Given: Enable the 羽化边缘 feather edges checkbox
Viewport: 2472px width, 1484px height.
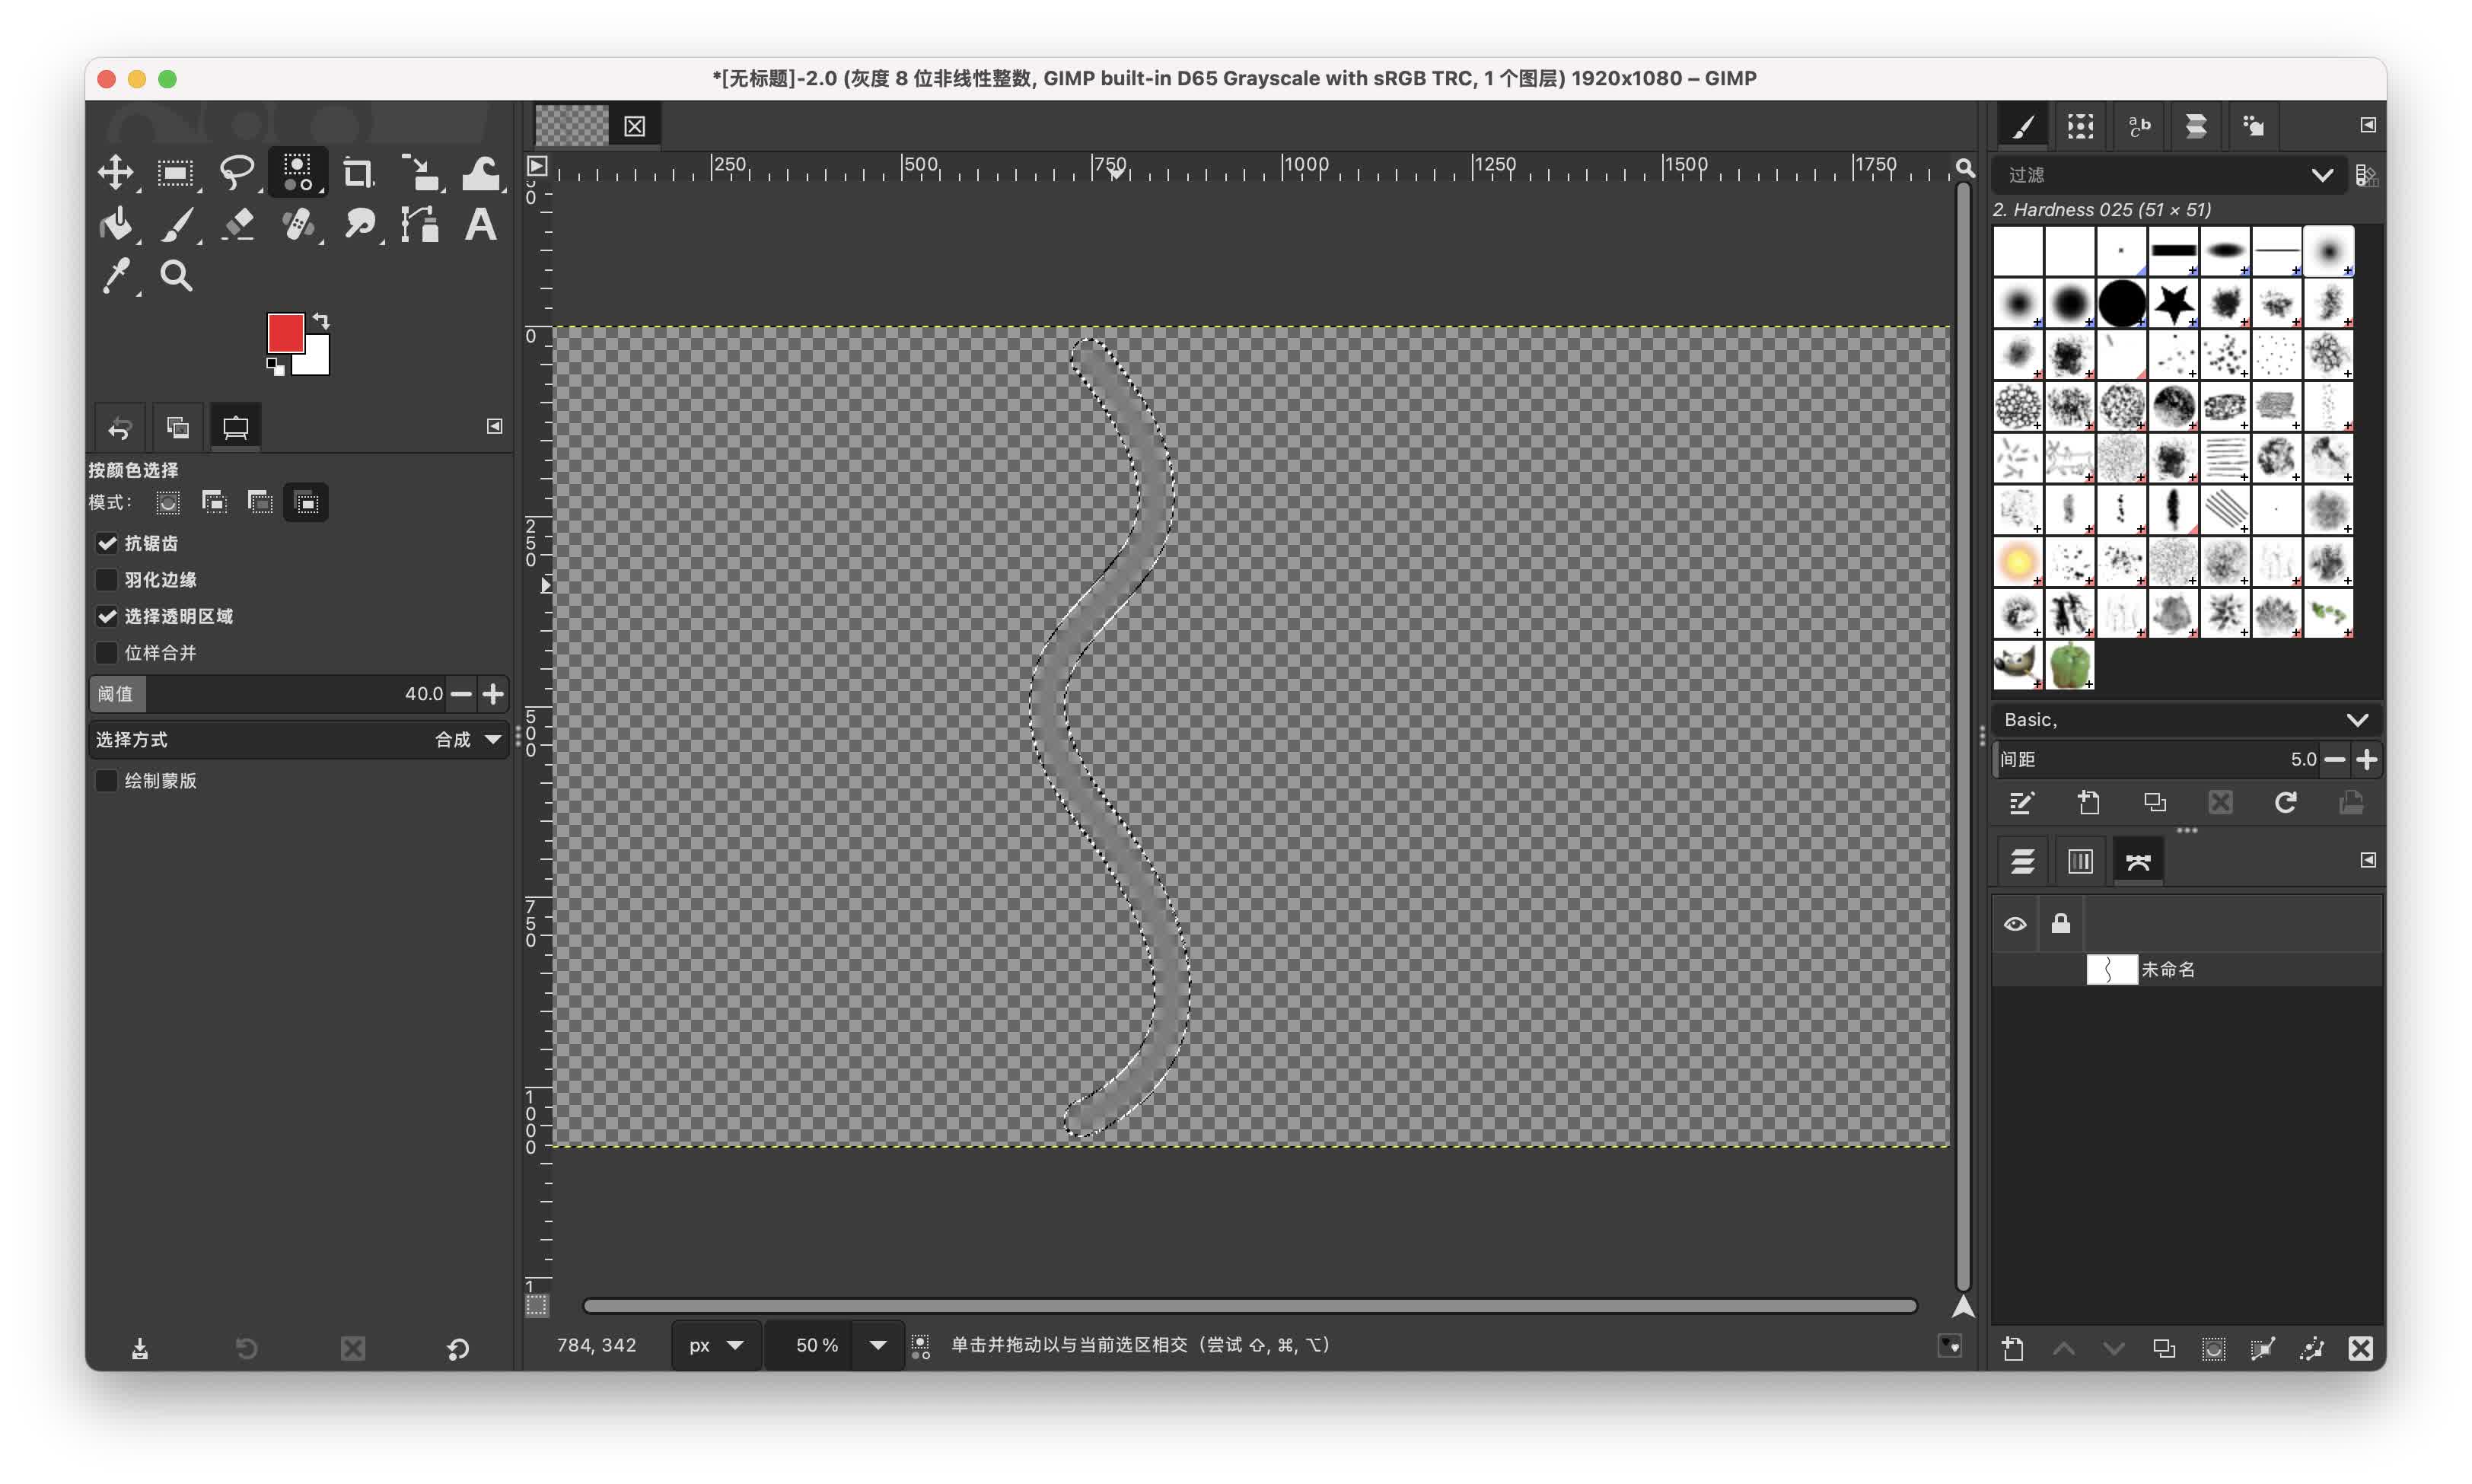Looking at the screenshot, I should point(107,580).
